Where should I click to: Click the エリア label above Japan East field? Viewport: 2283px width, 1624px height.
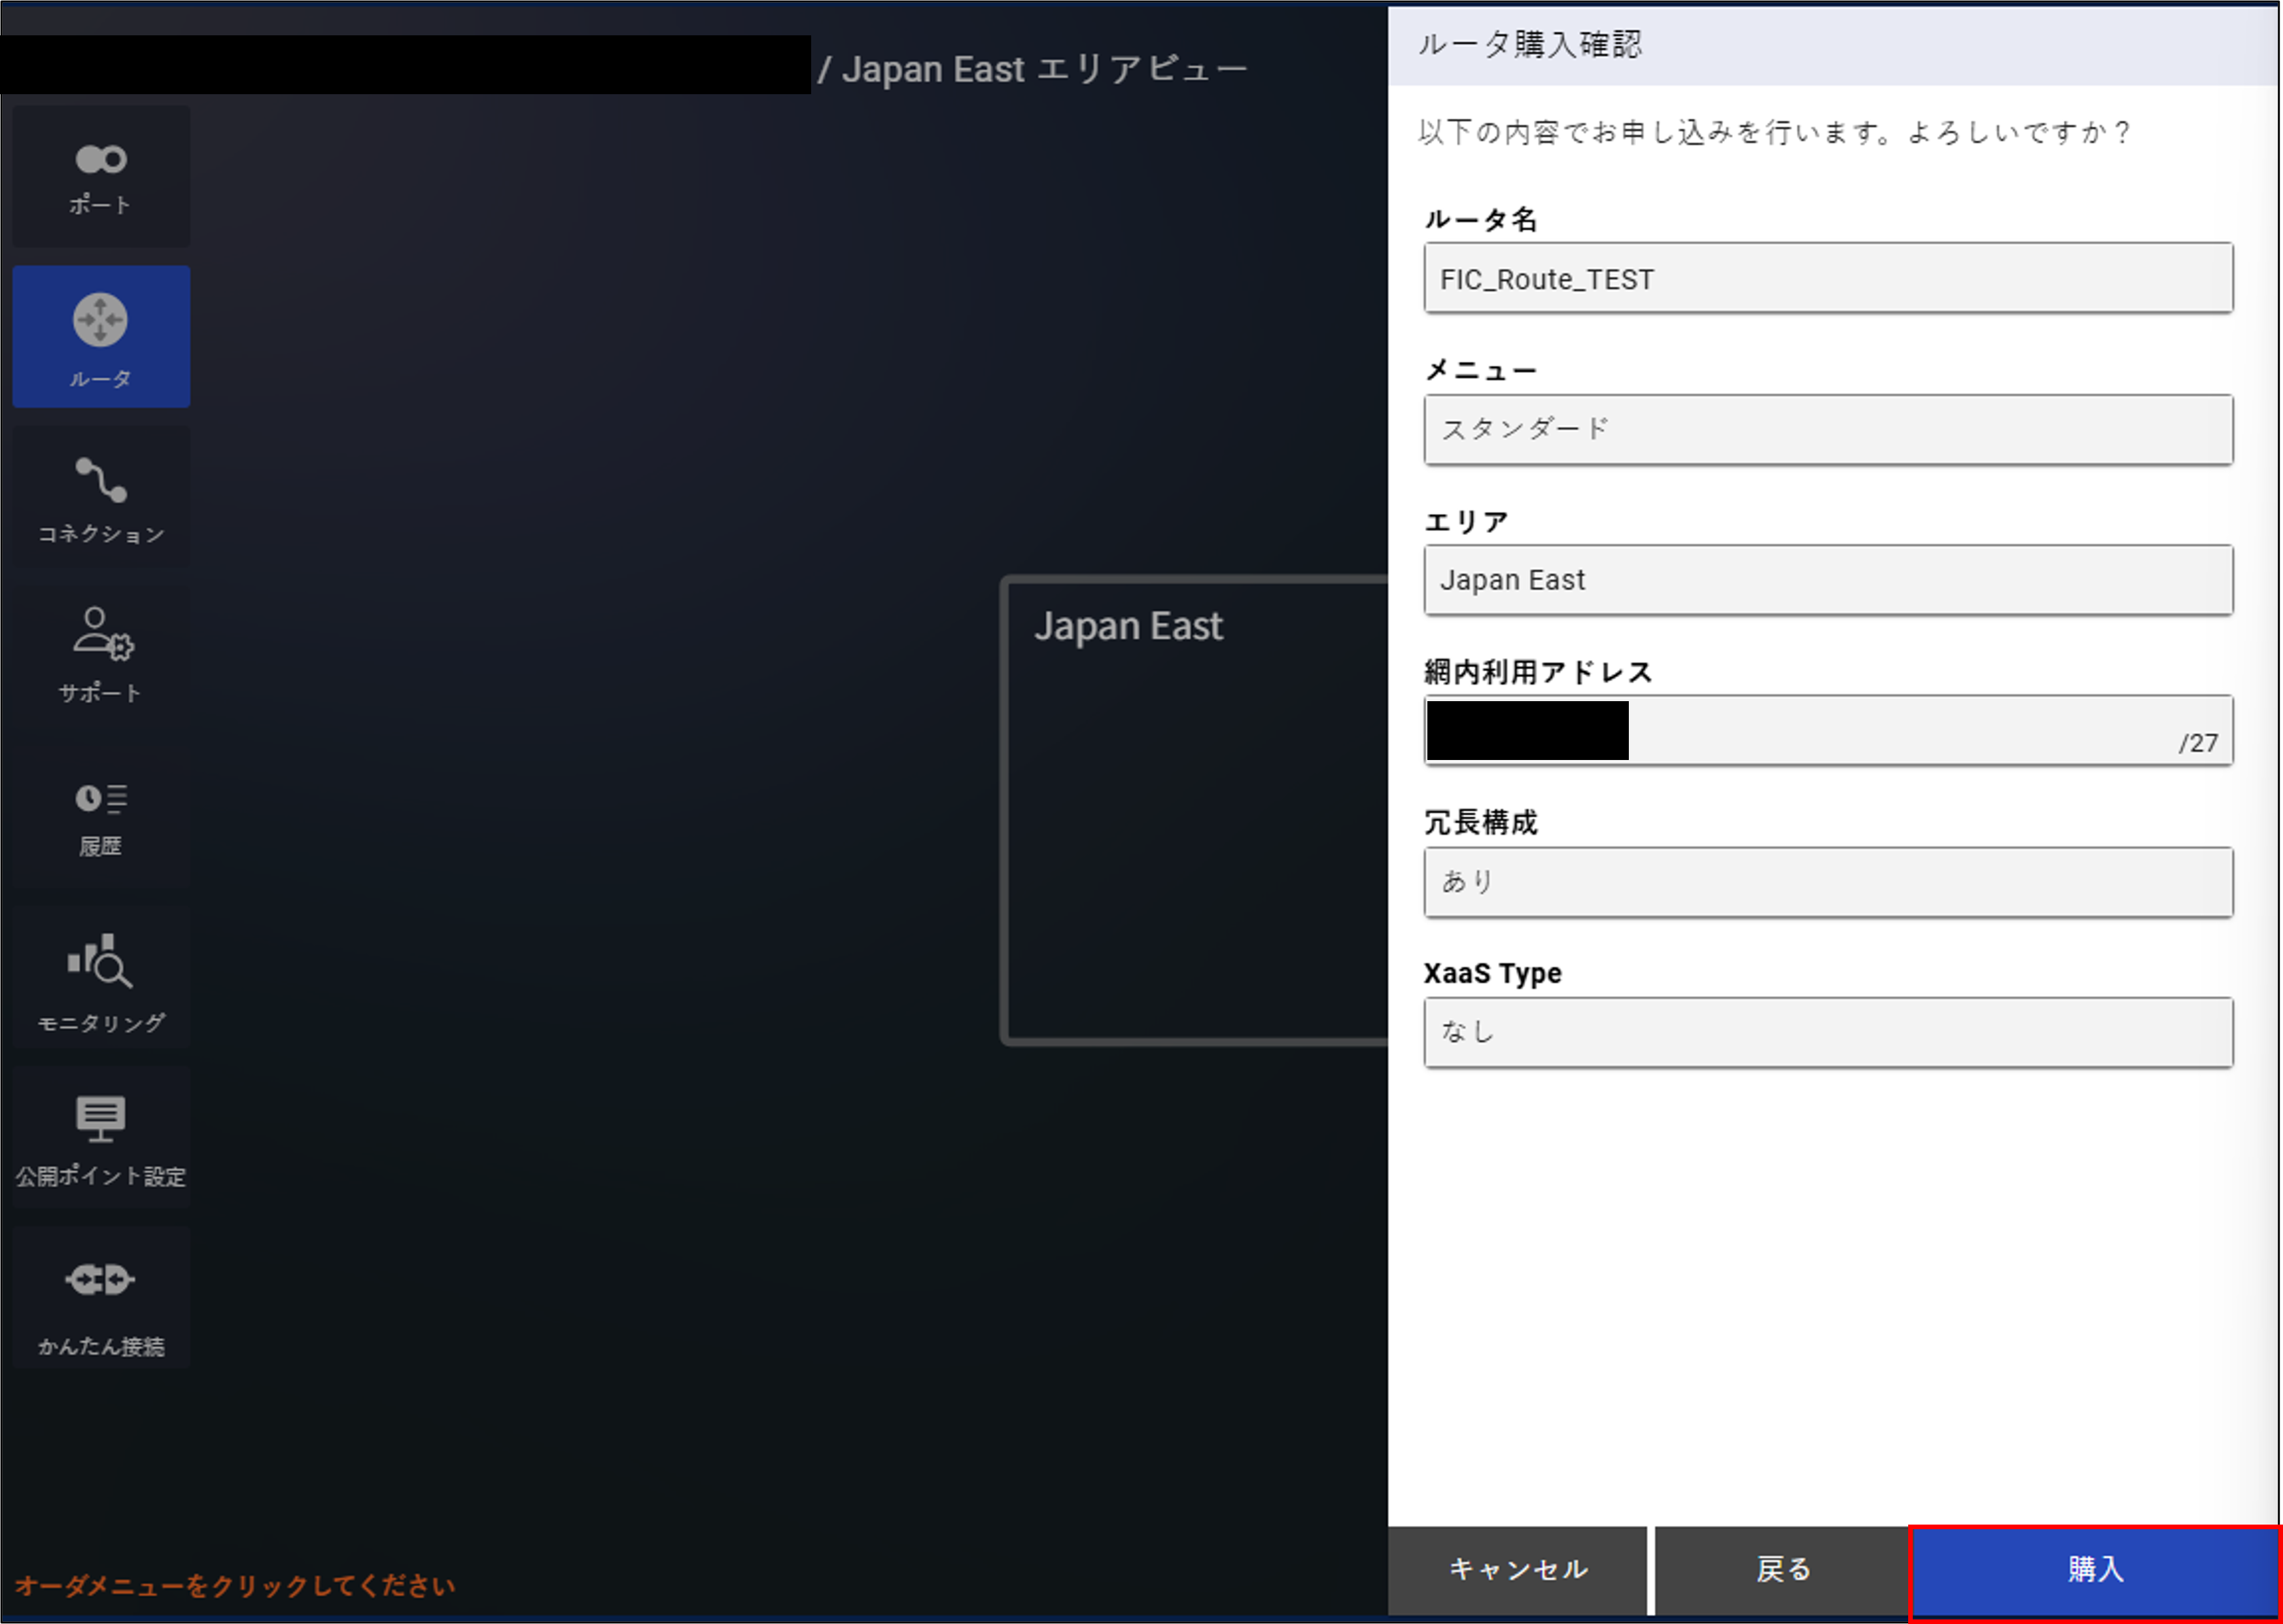pos(1467,521)
